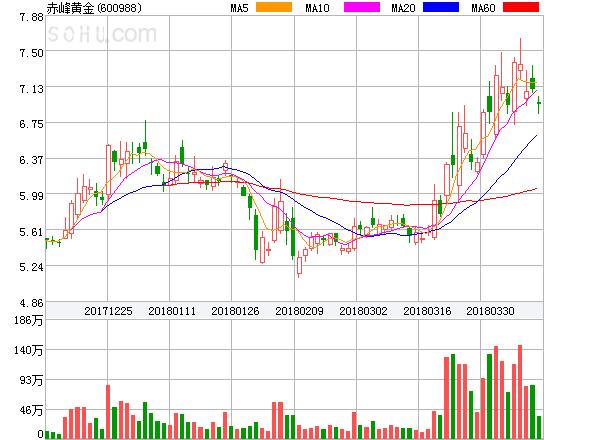
Task: Click the 5.24 price axis label
Action: coord(31,267)
